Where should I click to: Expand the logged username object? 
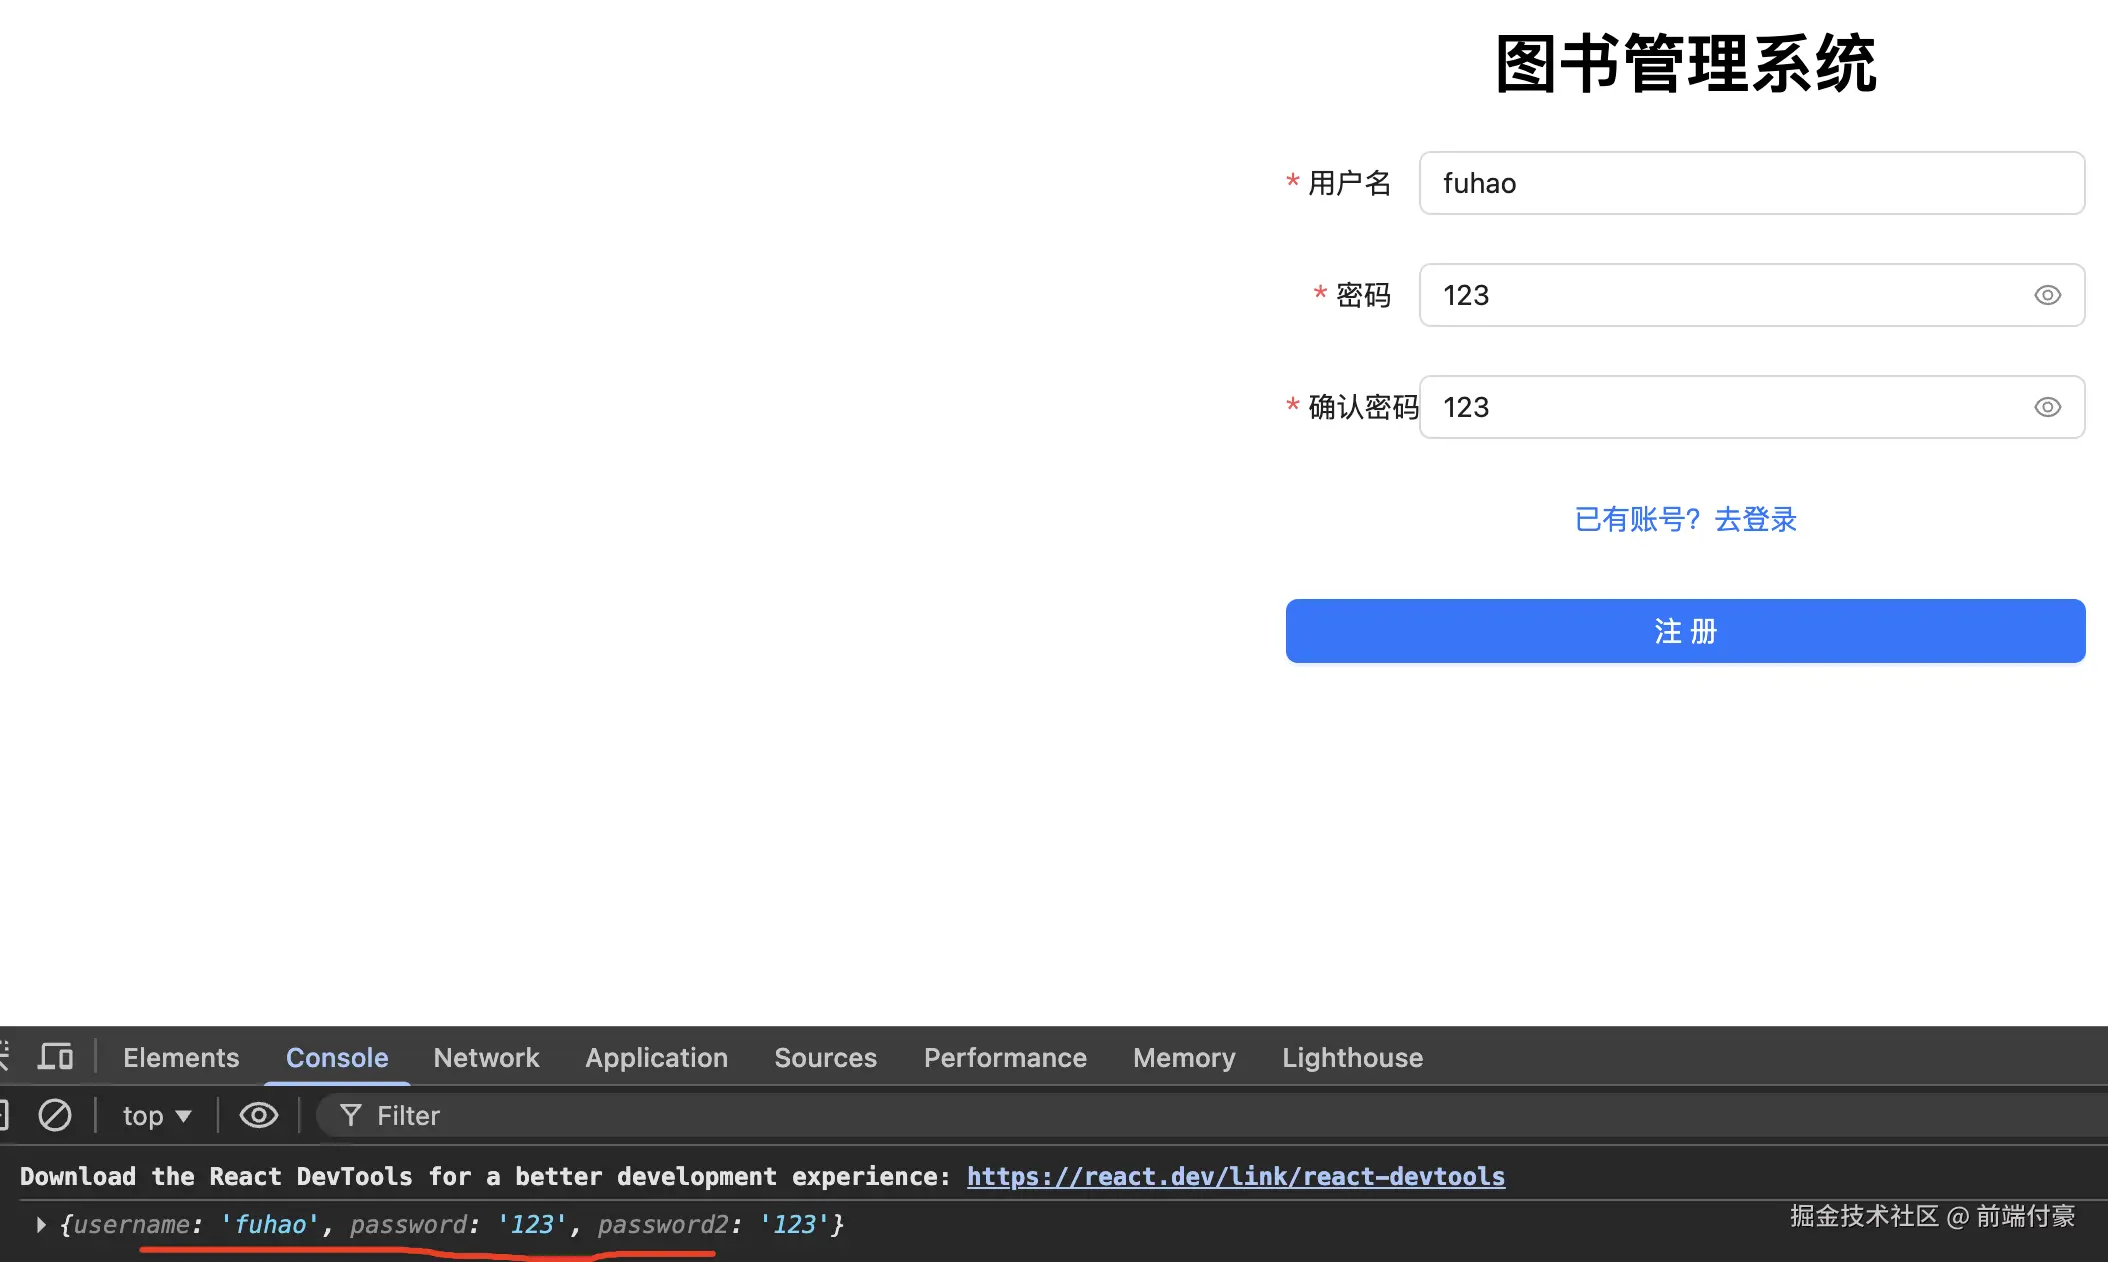click(x=41, y=1224)
